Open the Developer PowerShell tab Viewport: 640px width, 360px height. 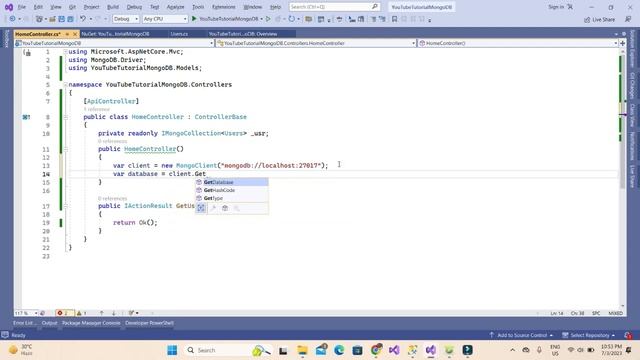(x=149, y=323)
